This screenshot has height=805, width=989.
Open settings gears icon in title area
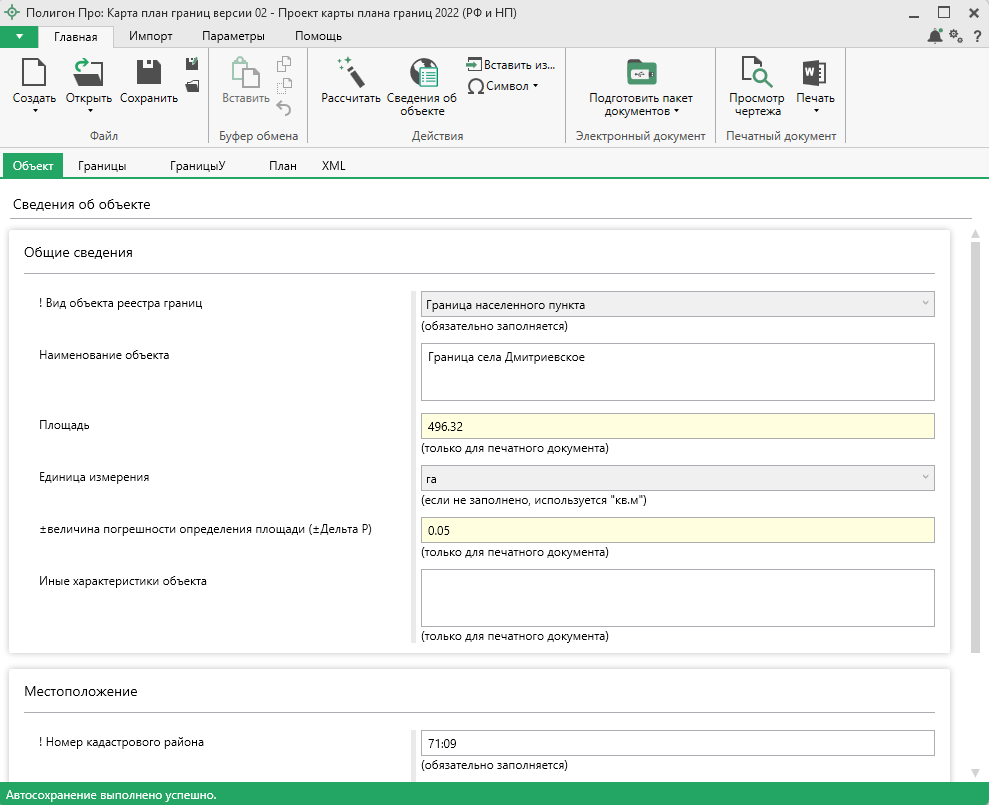click(956, 36)
